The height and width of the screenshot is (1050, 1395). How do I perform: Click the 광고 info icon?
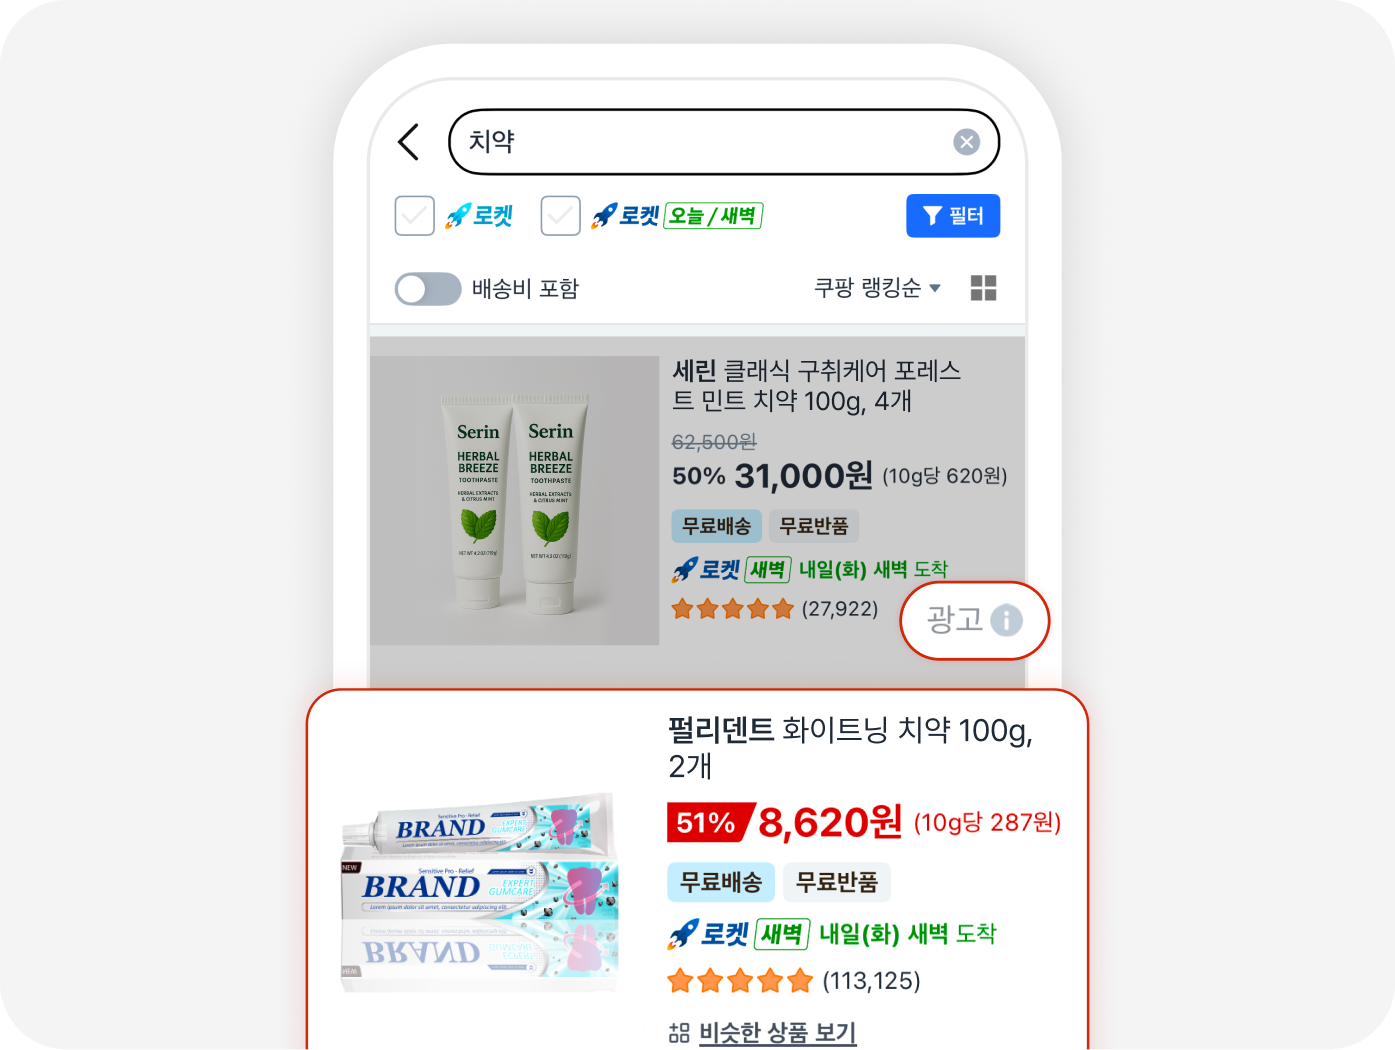[x=1006, y=620]
